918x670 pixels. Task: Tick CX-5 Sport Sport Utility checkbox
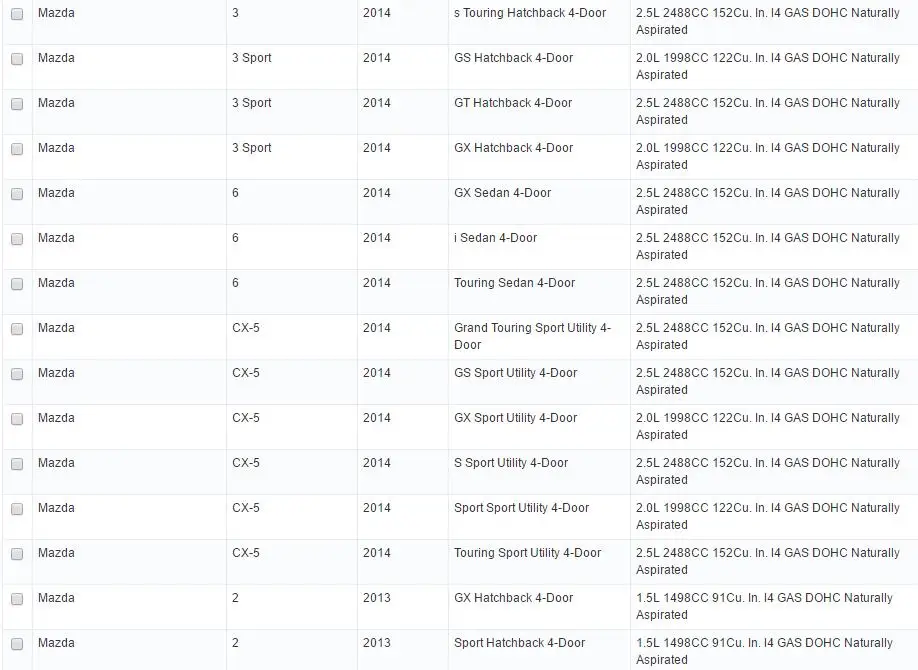pyautogui.click(x=17, y=509)
